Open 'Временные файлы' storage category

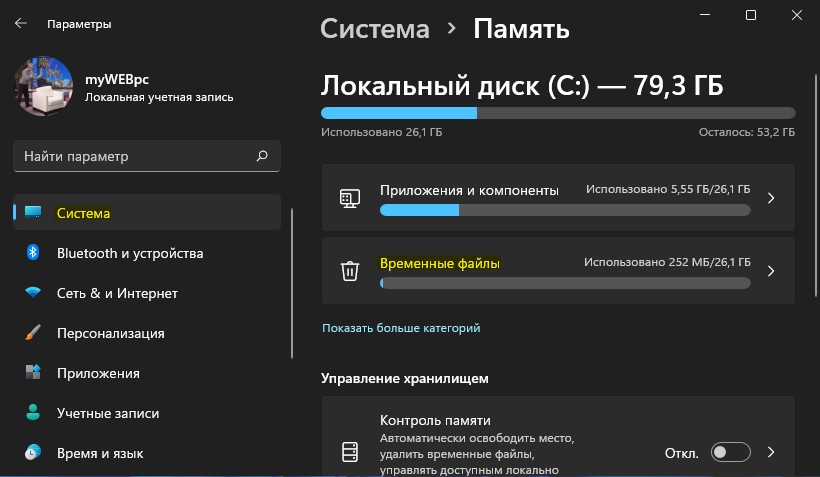coord(558,271)
